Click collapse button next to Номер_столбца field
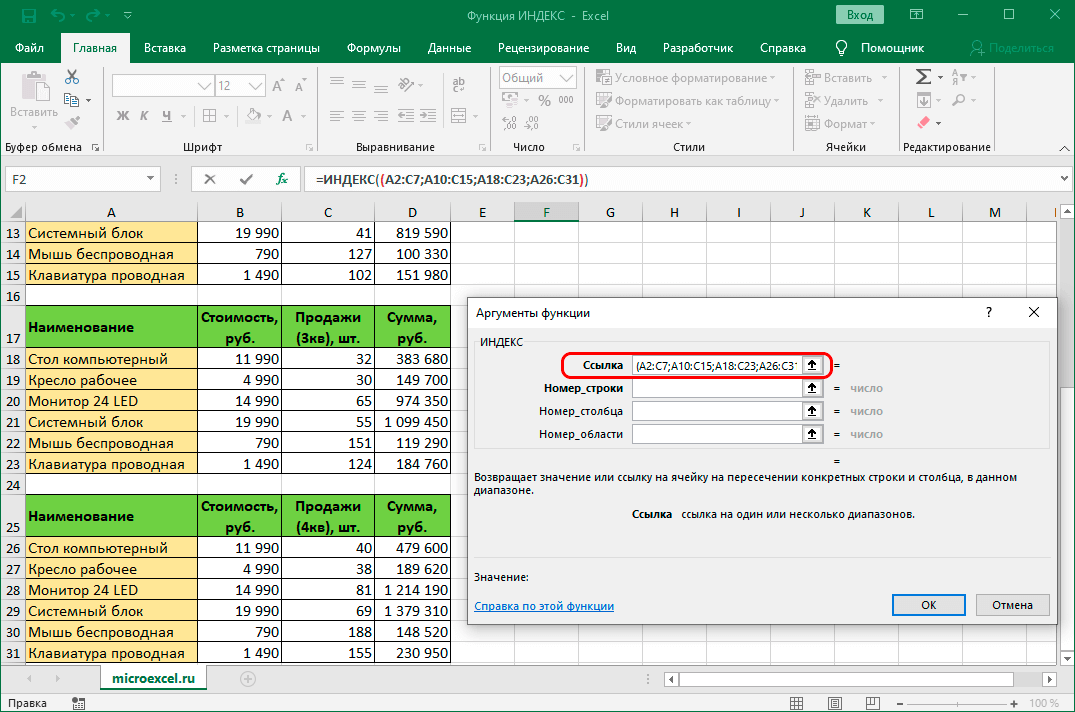The image size is (1075, 712). (812, 411)
